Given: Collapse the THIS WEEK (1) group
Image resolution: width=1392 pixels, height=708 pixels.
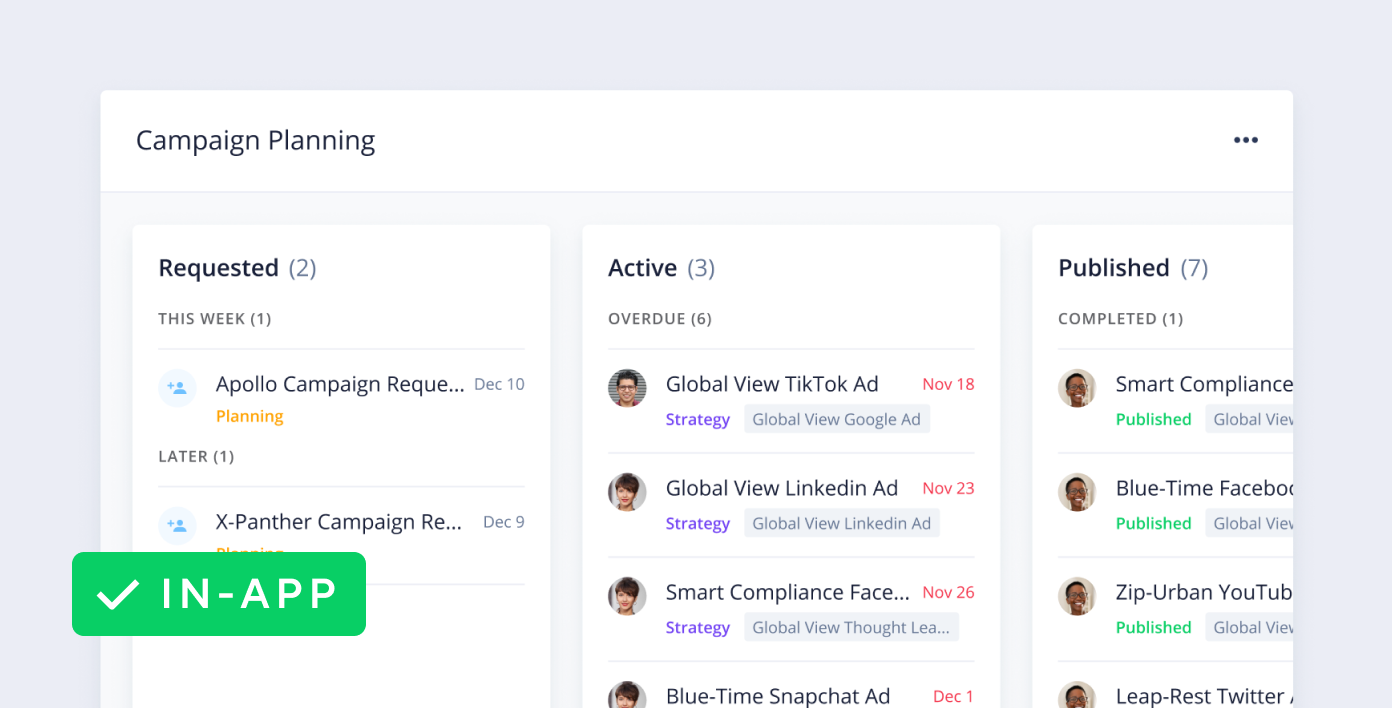Looking at the screenshot, I should point(214,319).
